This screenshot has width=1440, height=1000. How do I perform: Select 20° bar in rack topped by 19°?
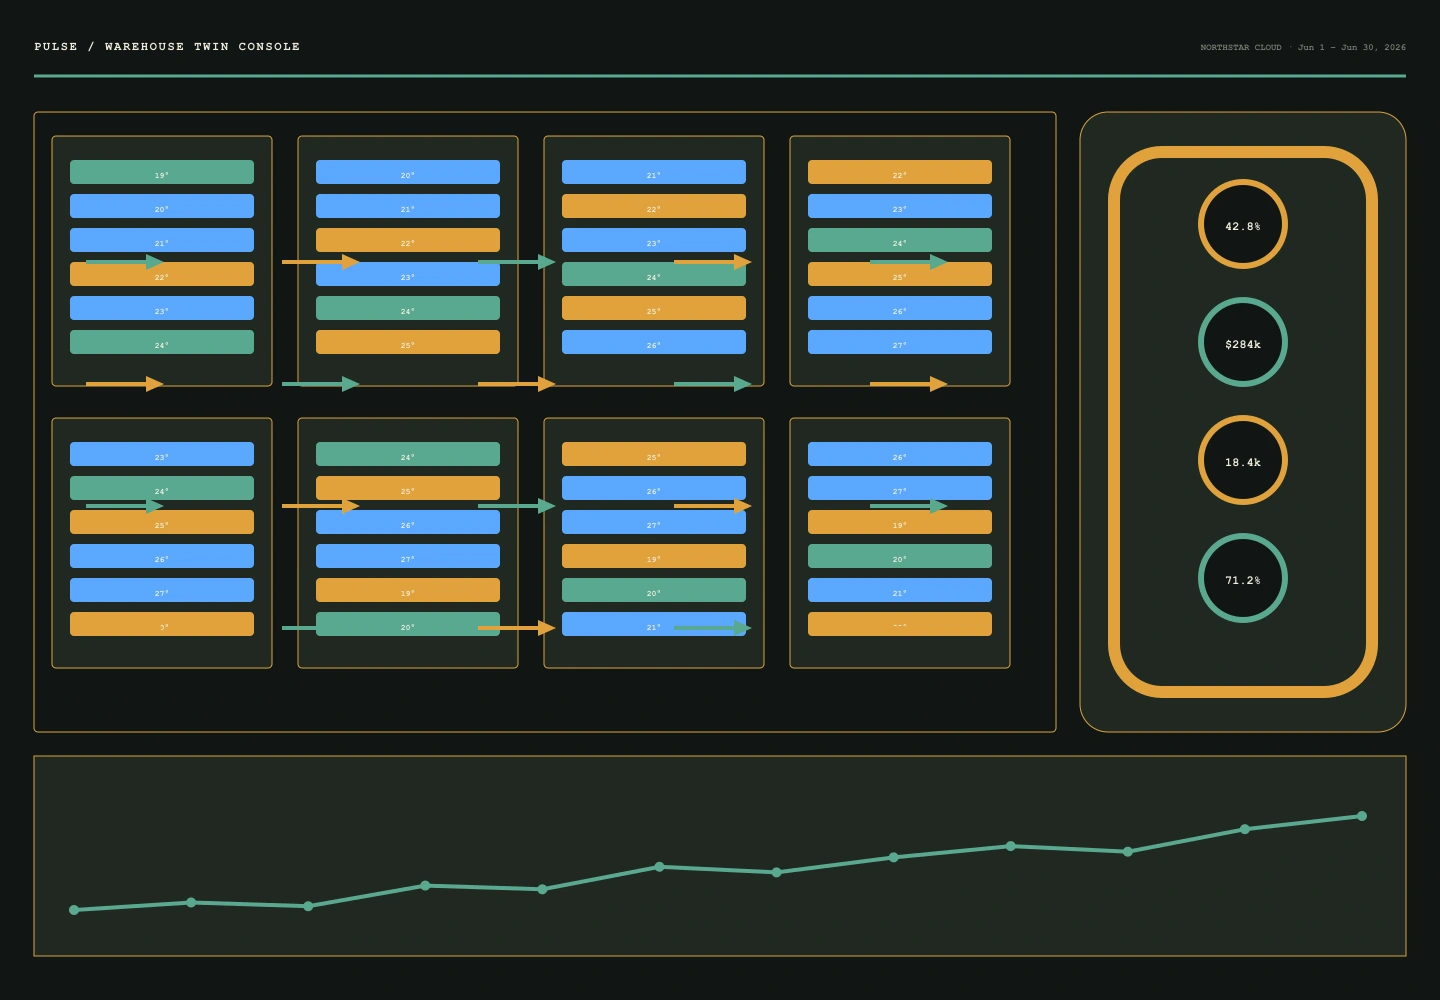coord(162,206)
